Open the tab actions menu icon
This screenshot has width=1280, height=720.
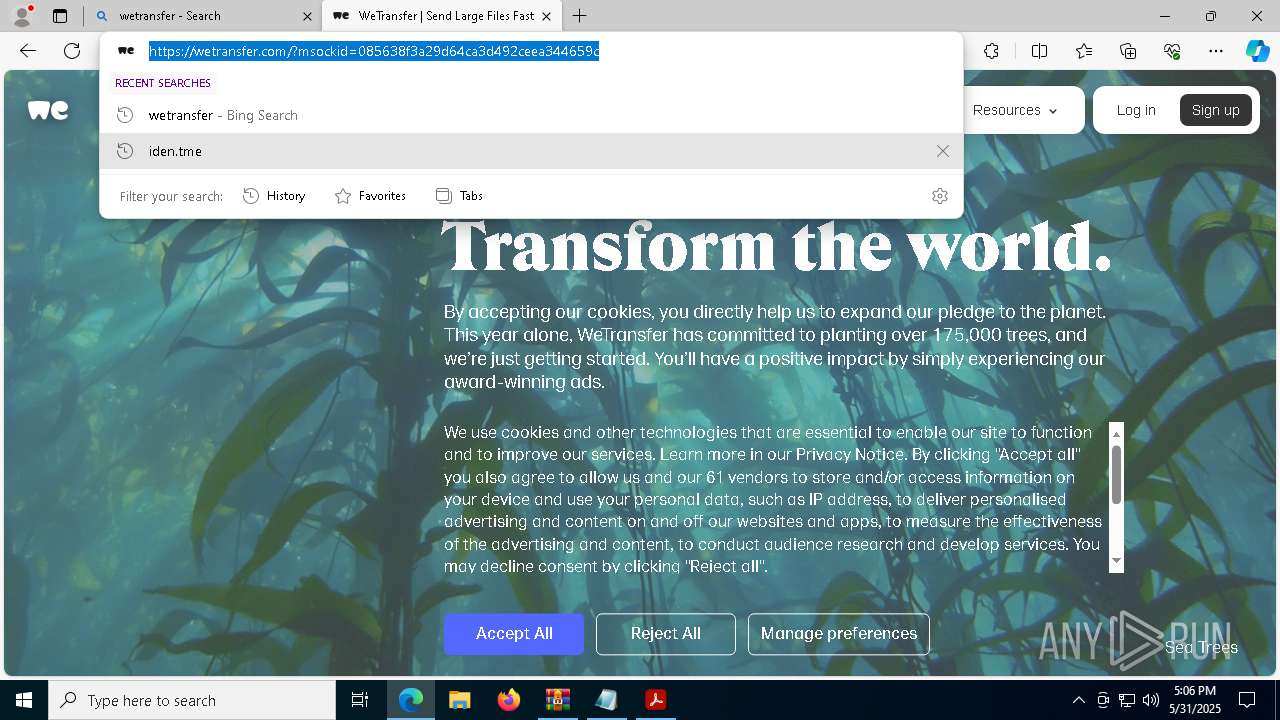60,16
